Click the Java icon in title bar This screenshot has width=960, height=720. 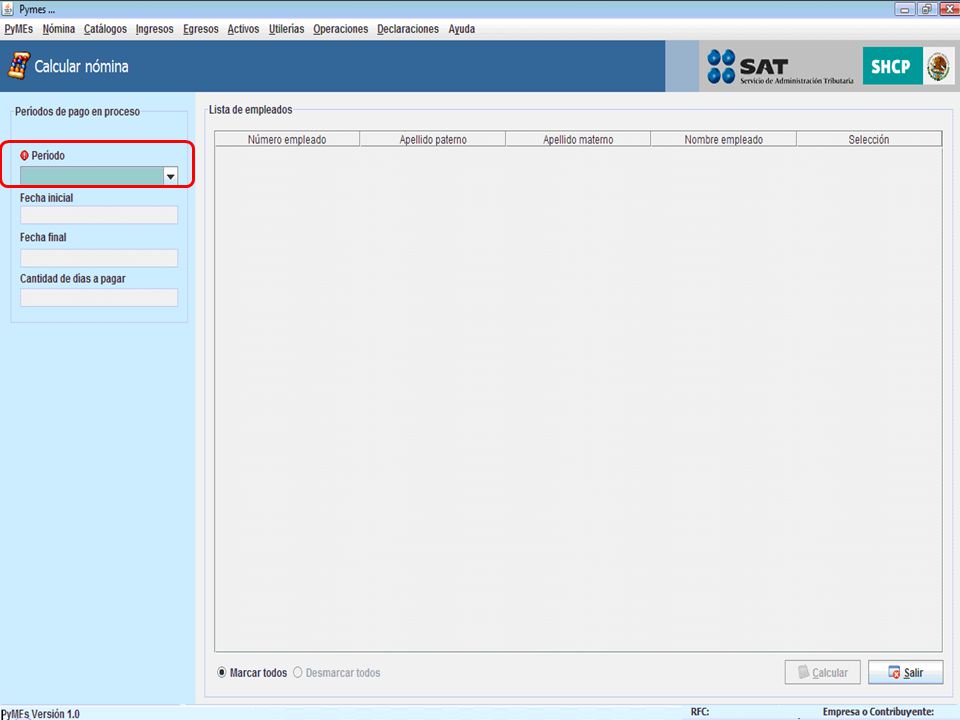coord(8,9)
